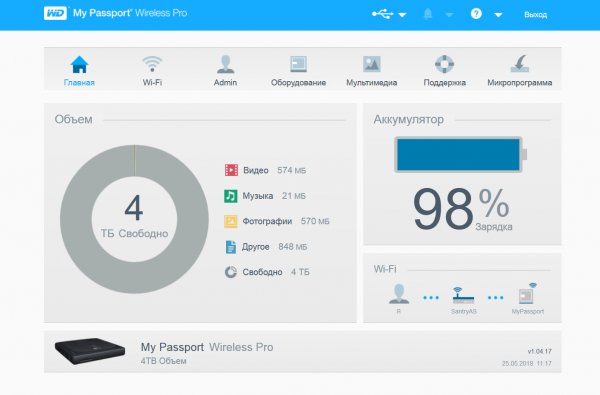Select the Wi-Fi tab label
Image resolution: width=600 pixels, height=395 pixels.
click(x=152, y=83)
